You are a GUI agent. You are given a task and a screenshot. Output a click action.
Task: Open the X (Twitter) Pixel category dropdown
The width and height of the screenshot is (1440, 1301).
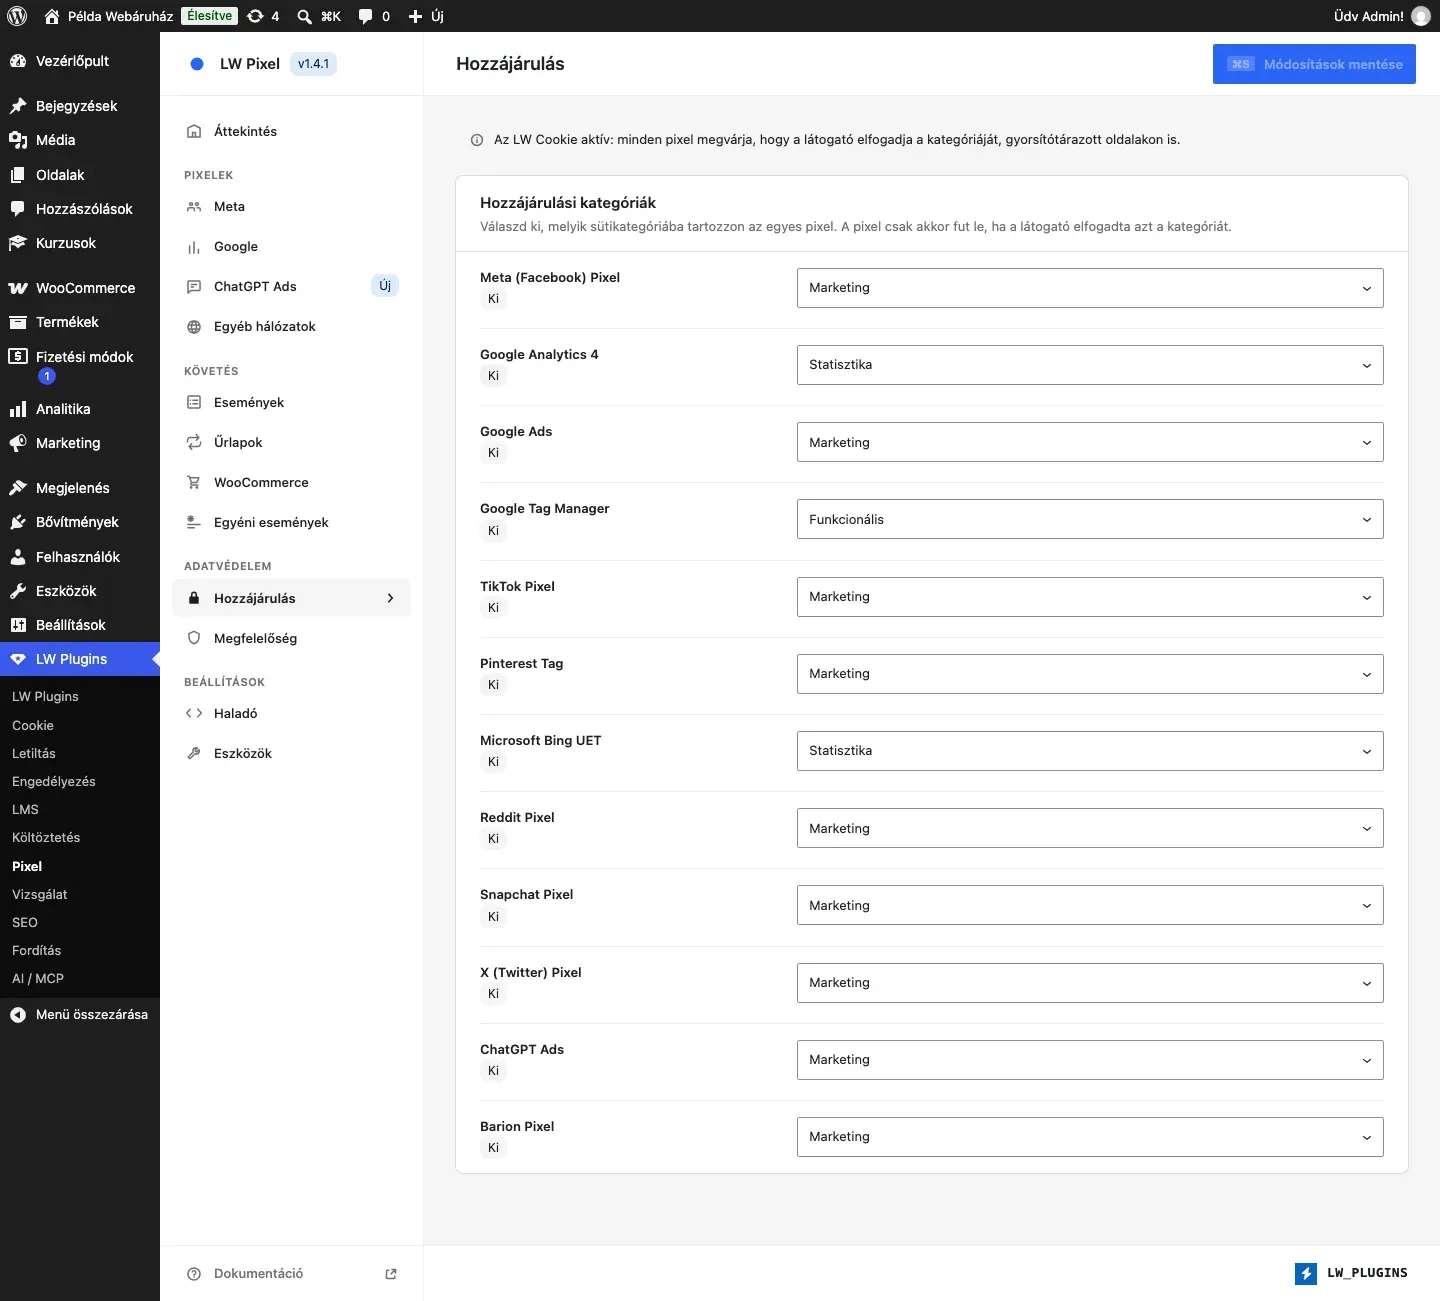(x=1090, y=983)
